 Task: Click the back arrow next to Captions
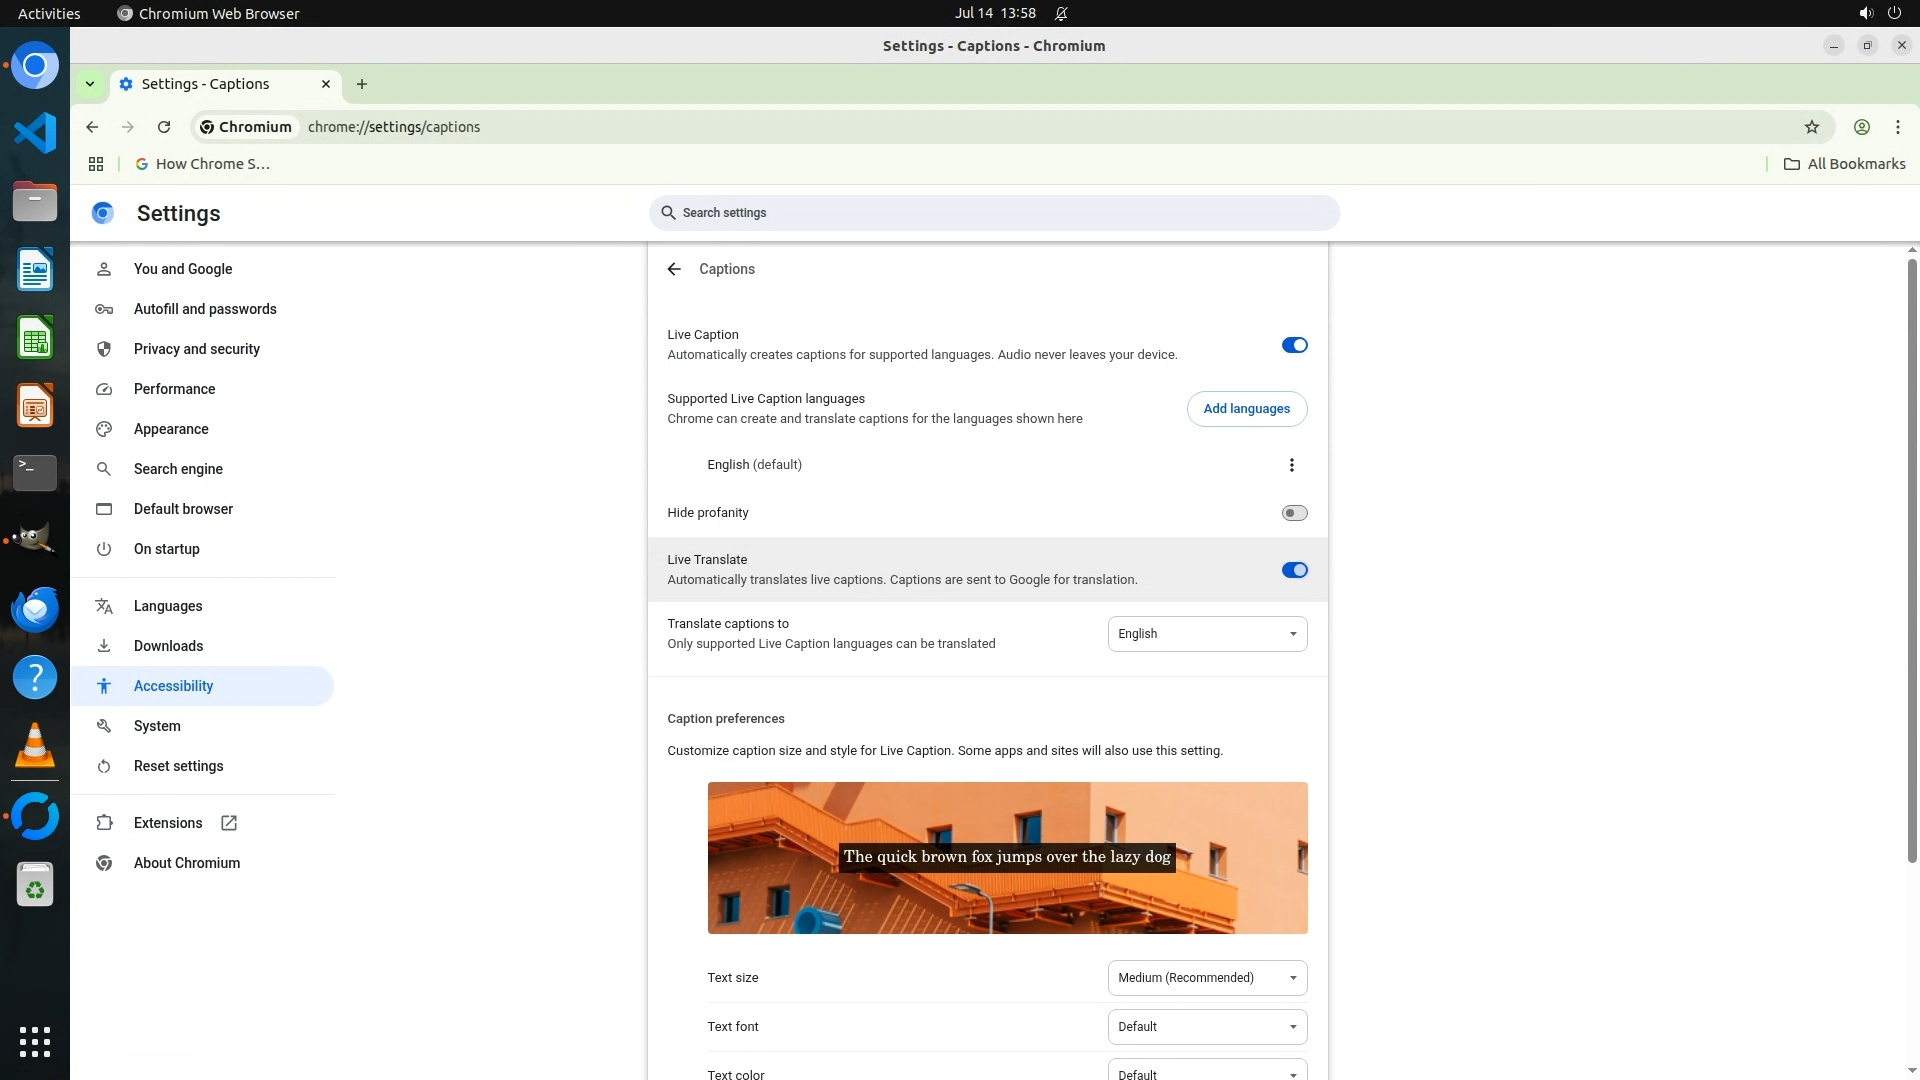[674, 269]
